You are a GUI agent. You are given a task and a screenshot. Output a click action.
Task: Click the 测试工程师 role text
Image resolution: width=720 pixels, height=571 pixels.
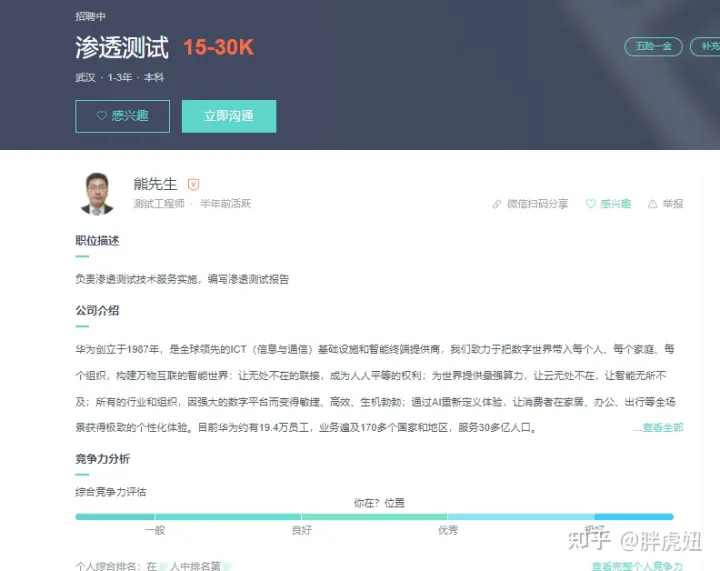[159, 204]
